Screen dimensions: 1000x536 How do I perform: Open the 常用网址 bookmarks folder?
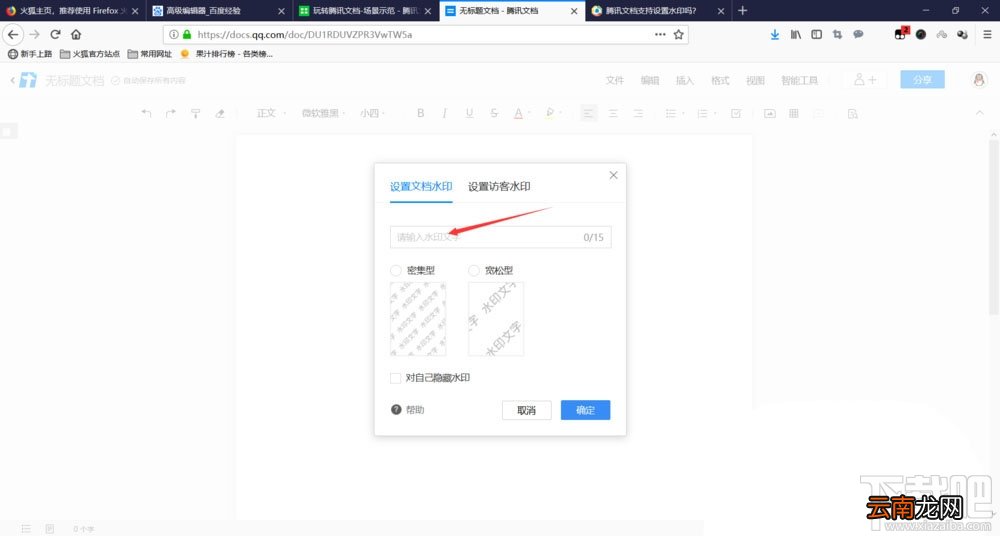coord(150,54)
